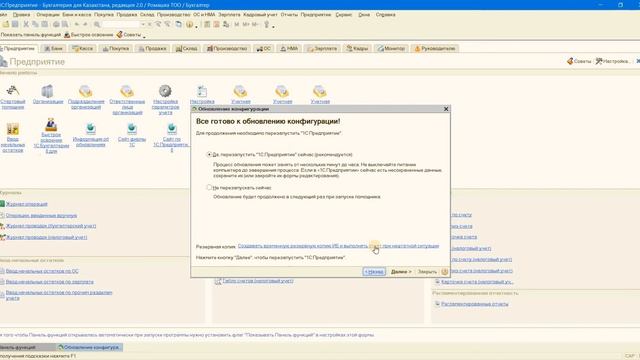Click the calculator toolbar icon
Image resolution: width=640 pixels, height=360 pixels.
click(207, 24)
